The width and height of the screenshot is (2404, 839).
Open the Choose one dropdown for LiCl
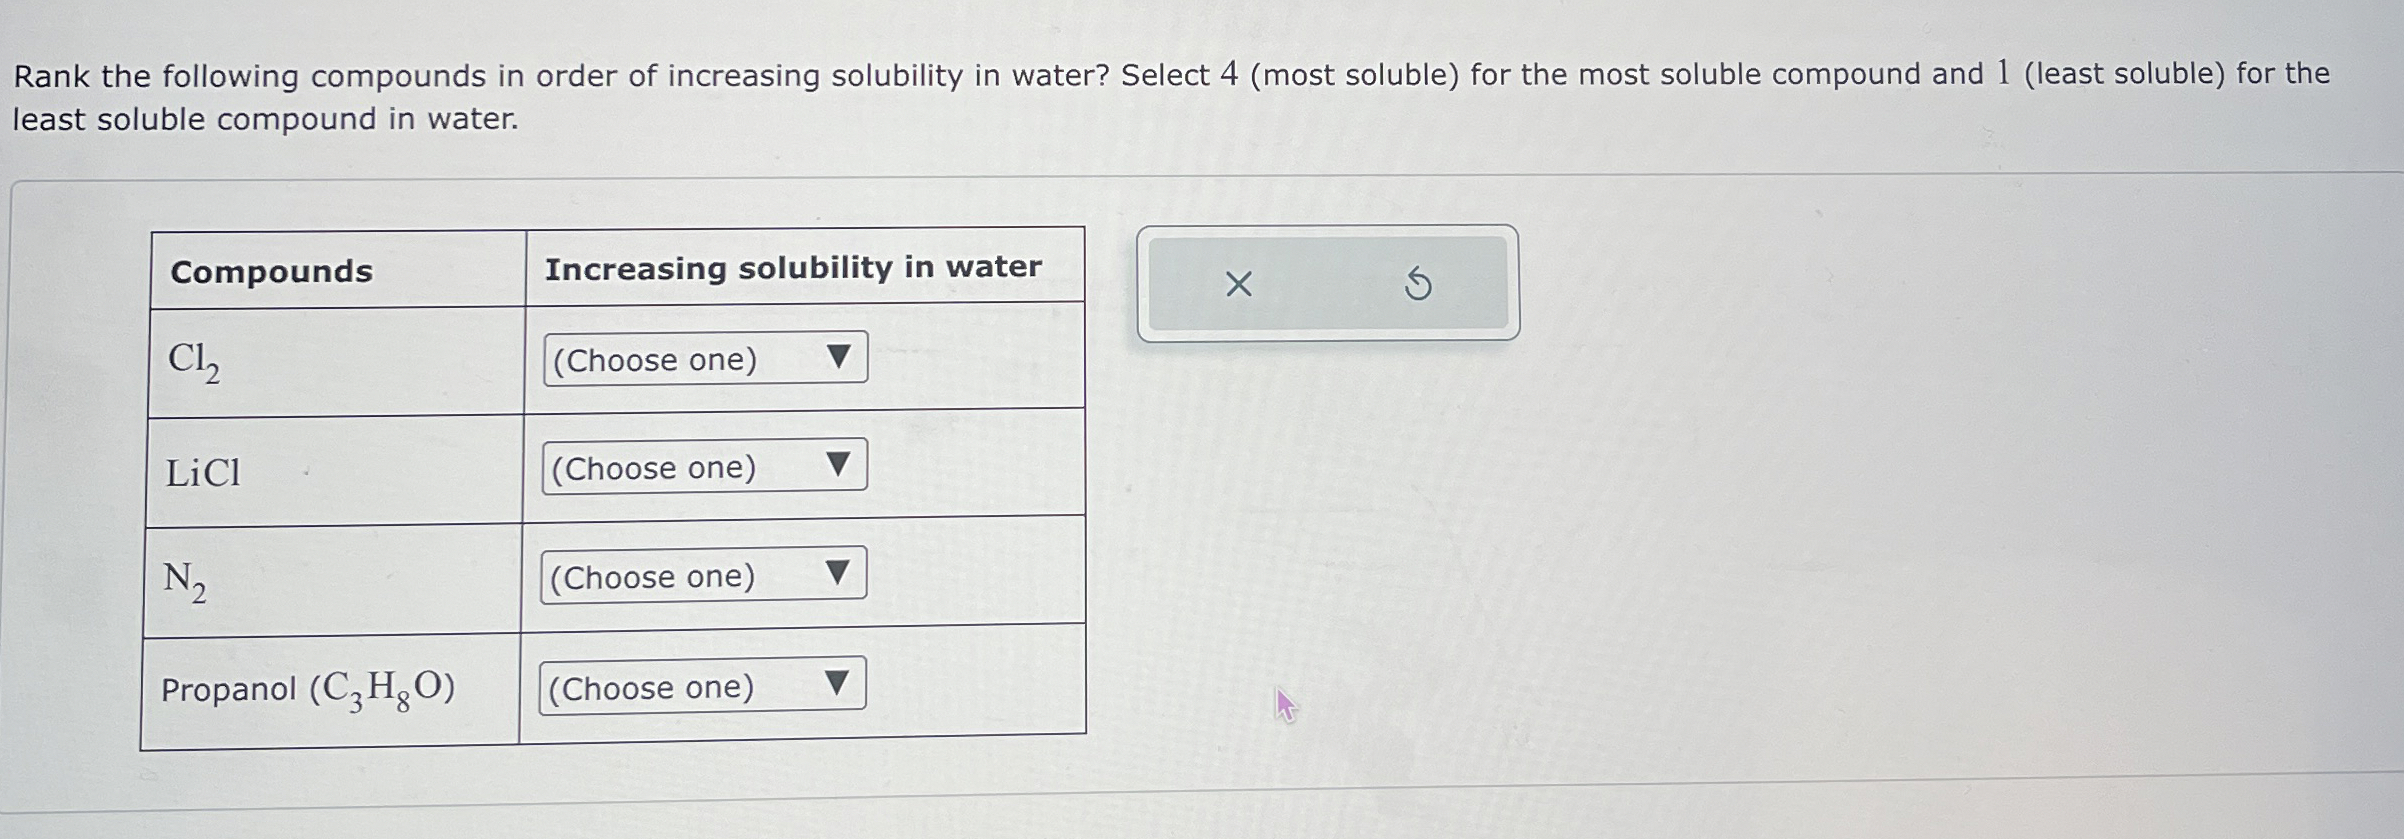pyautogui.click(x=700, y=463)
